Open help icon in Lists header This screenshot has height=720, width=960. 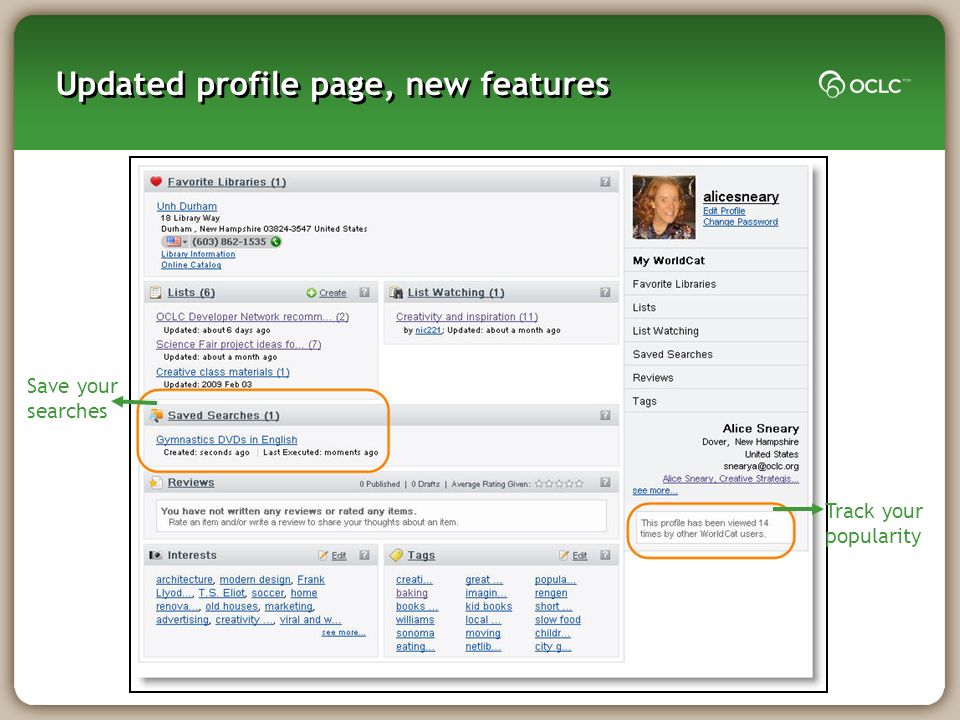tap(364, 293)
